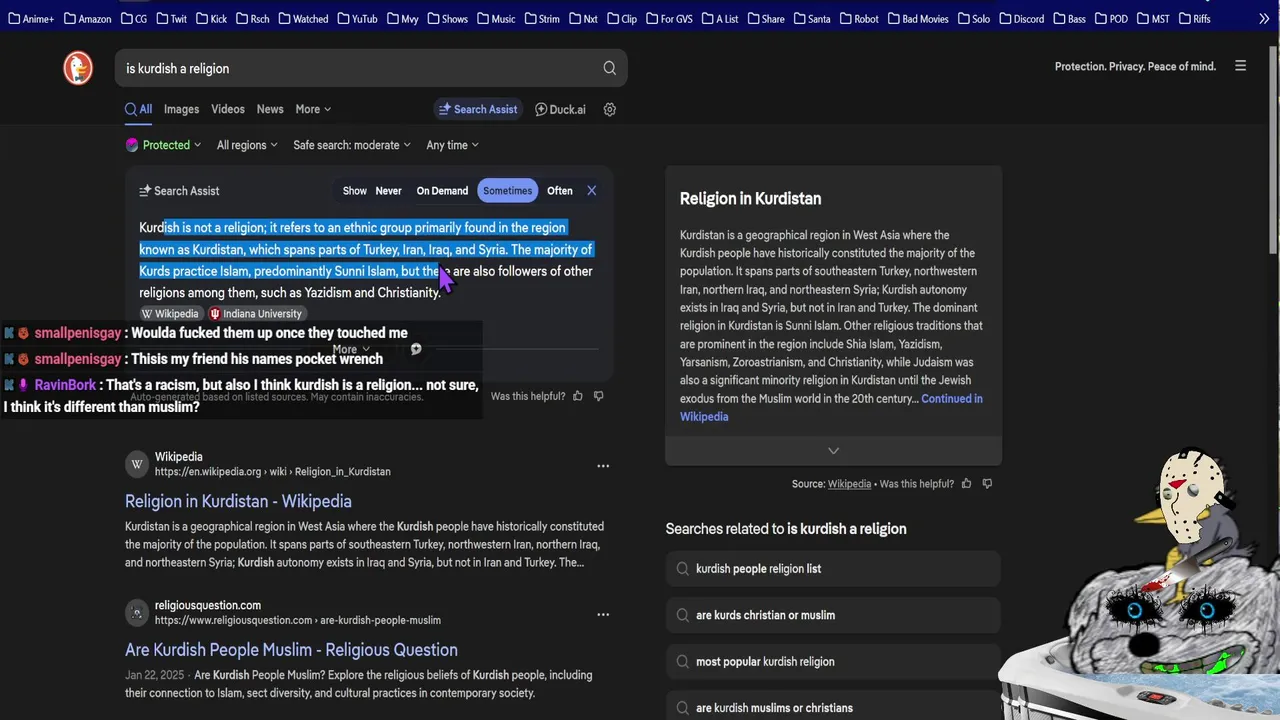Screen dimensions: 1280x720
Task: Set Search Assist frequency to Often
Action: (560, 191)
